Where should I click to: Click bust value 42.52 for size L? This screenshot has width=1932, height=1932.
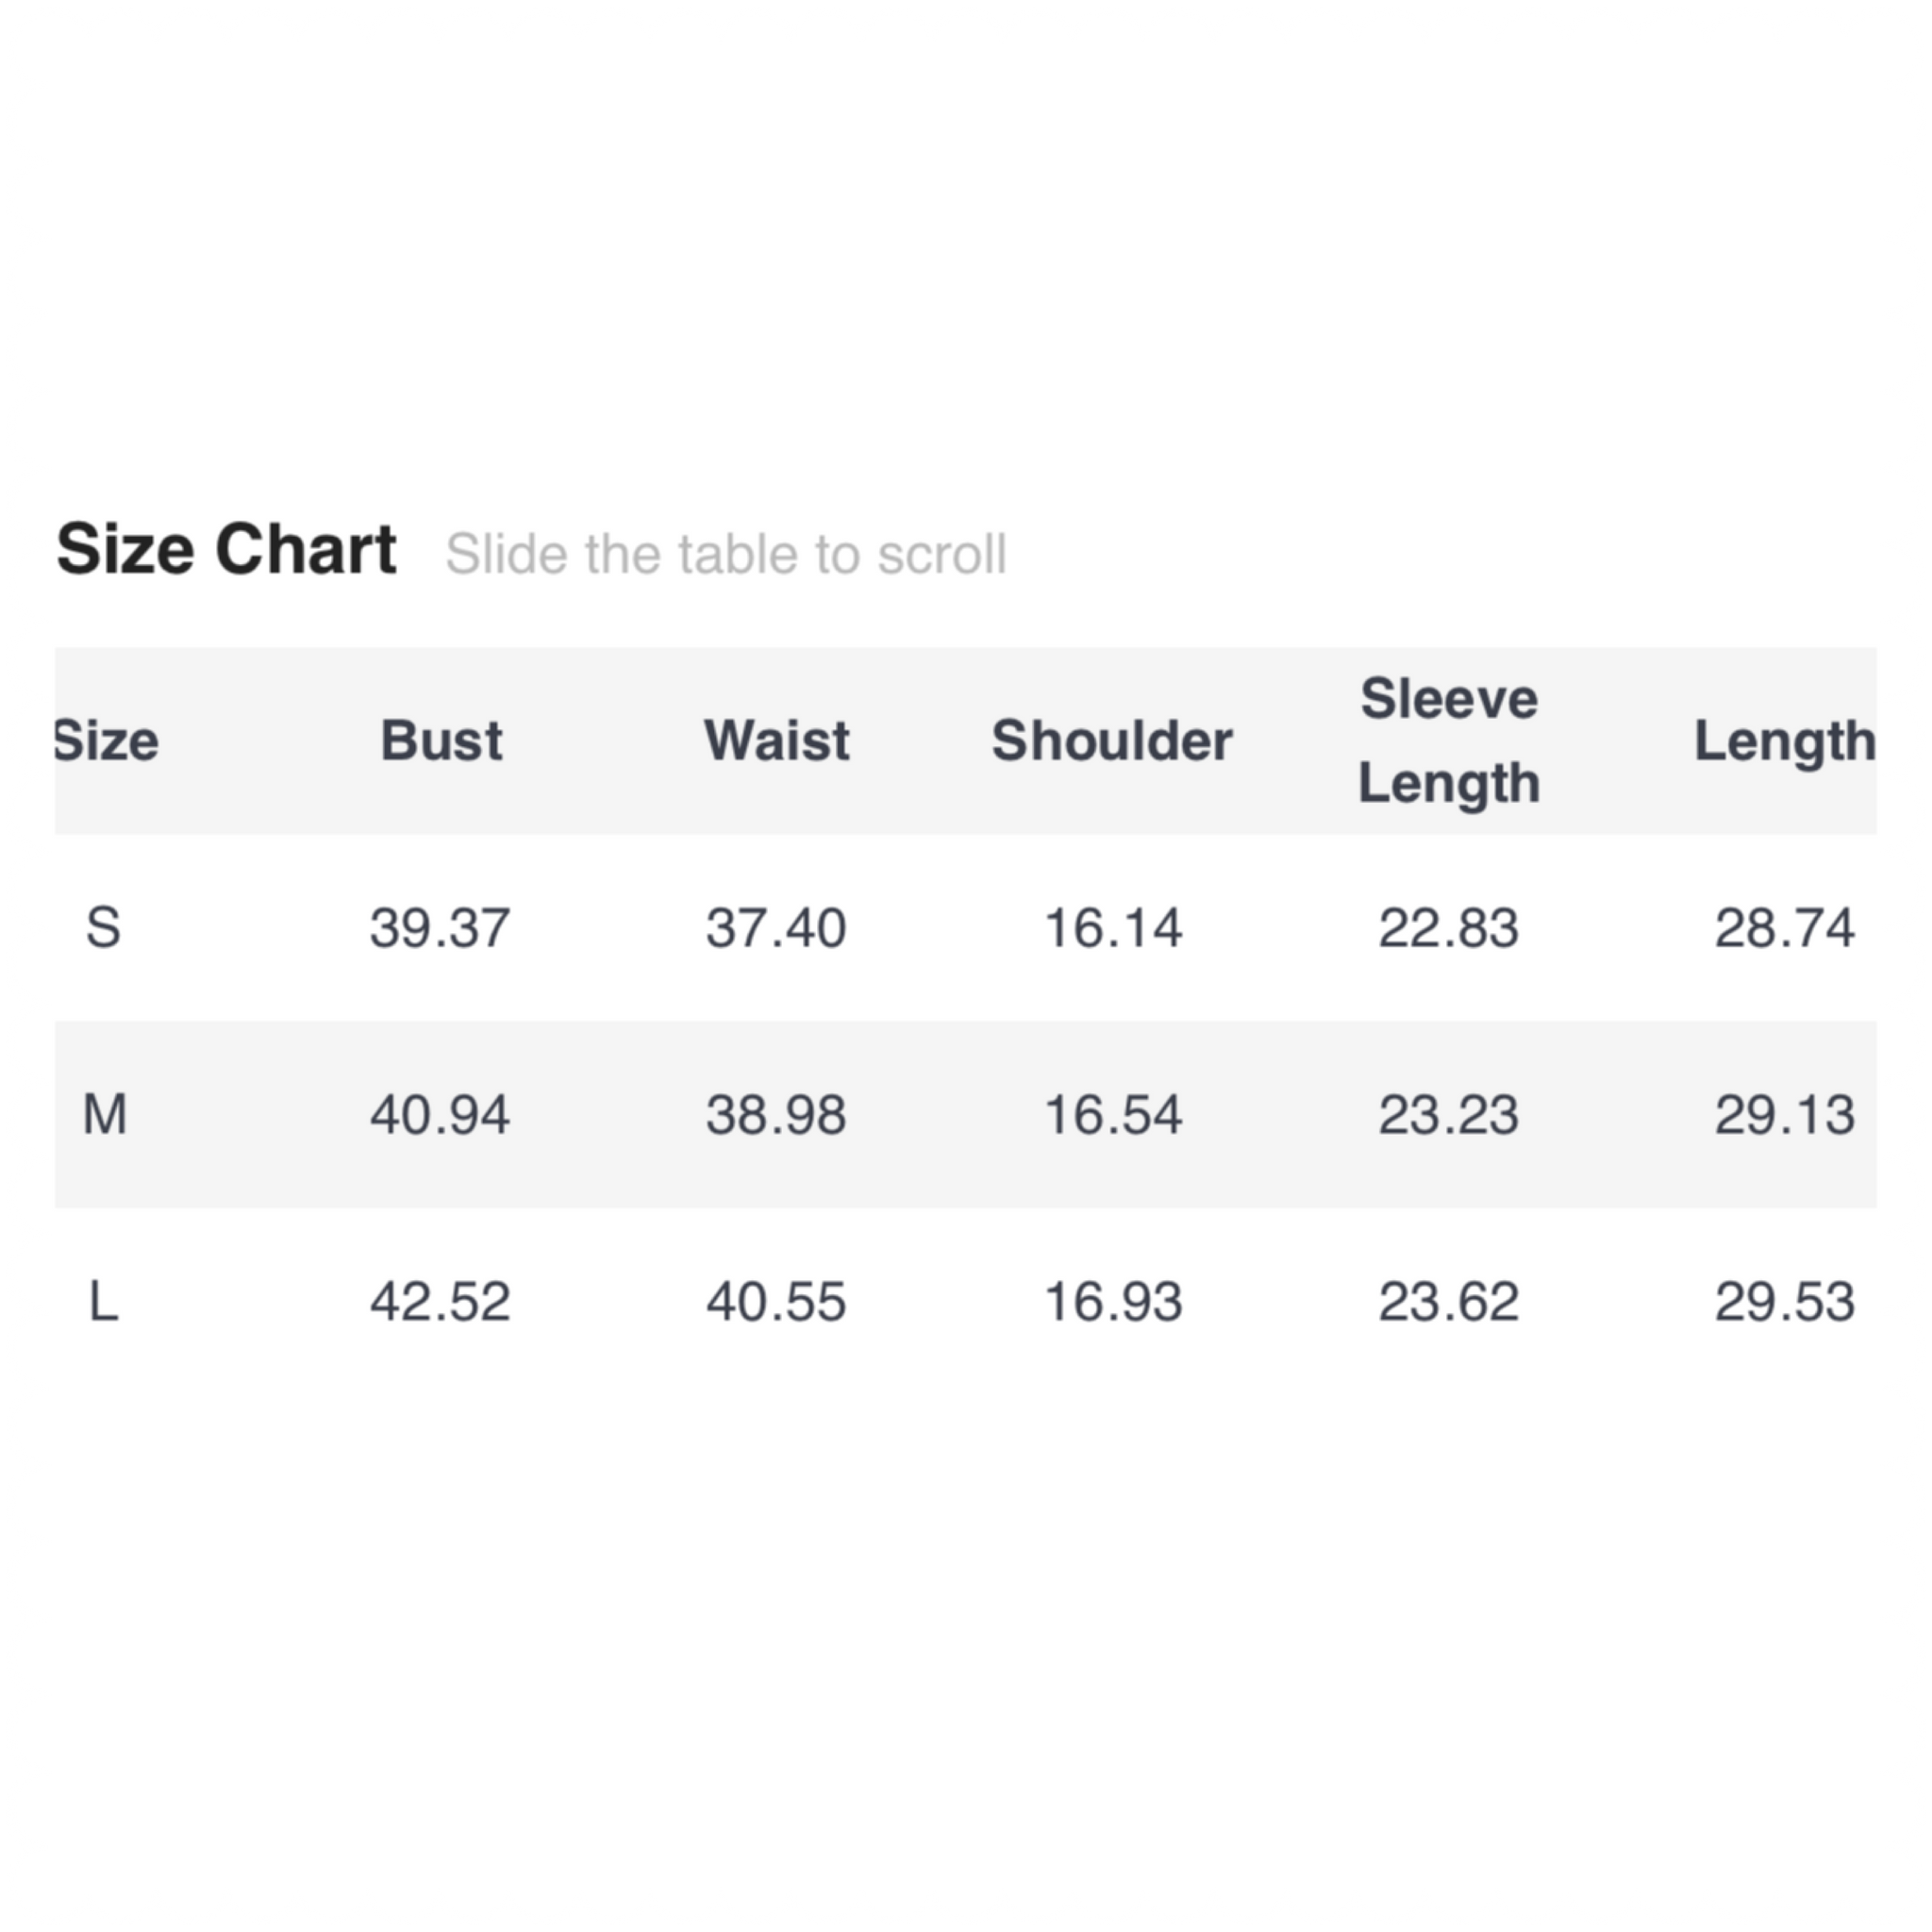point(440,1302)
